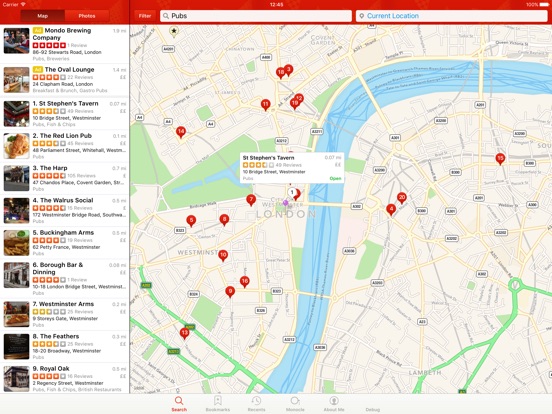Open Mondo Brewing Company ad listing
The image size is (552, 414).
[x=64, y=44]
